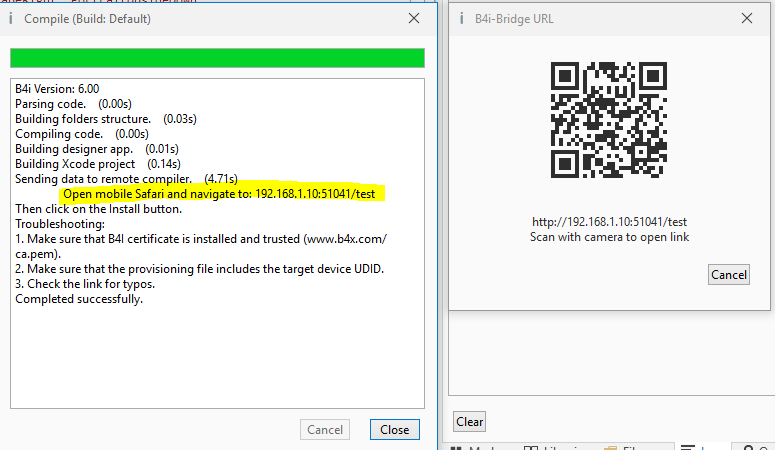Image resolution: width=775 pixels, height=450 pixels.
Task: Click the 'Compiling code.' log line
Action: pyautogui.click(x=82, y=134)
